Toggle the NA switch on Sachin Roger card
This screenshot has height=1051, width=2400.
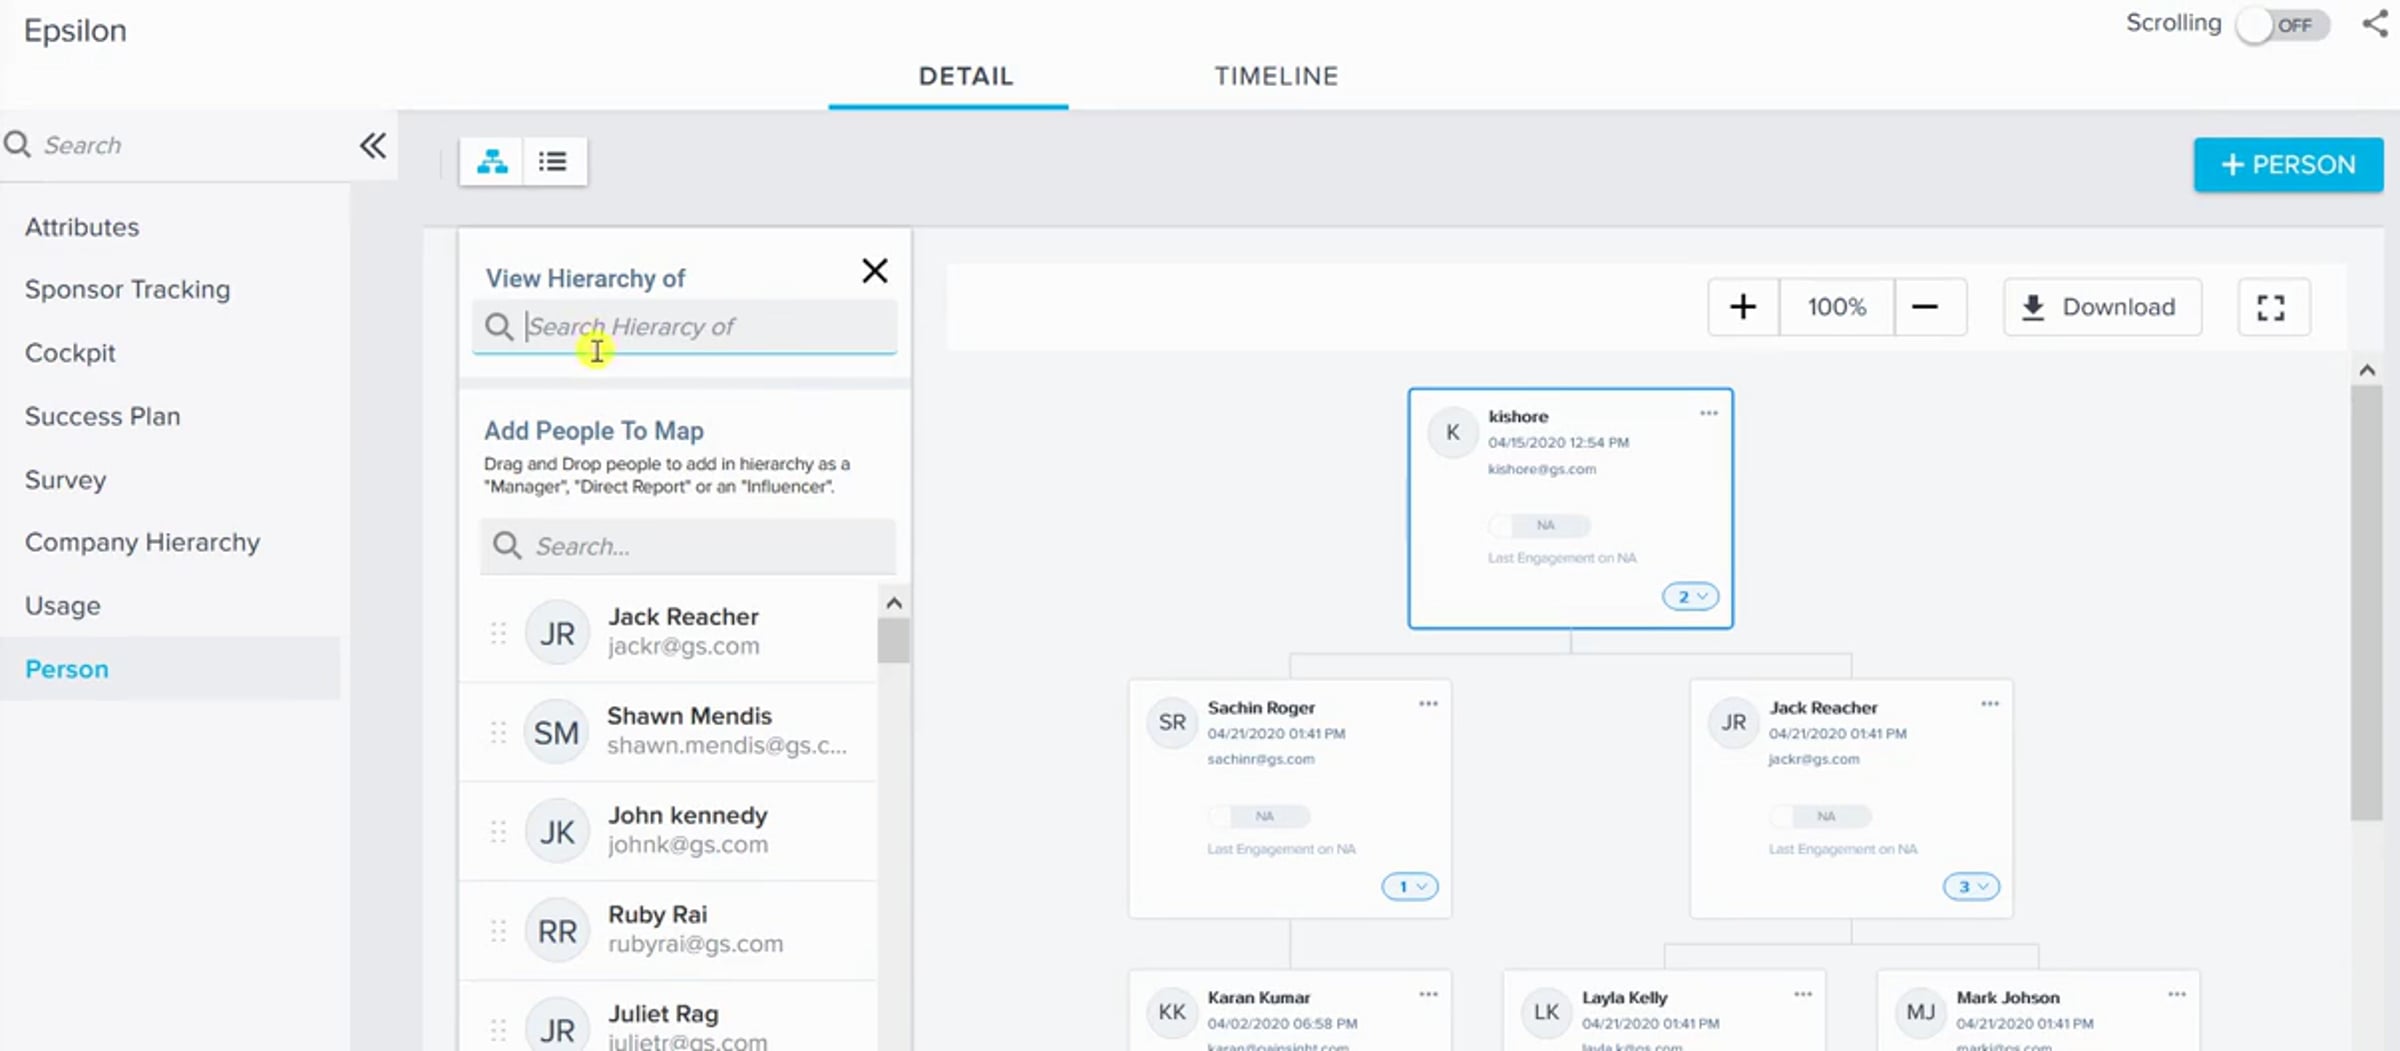tap(1258, 816)
